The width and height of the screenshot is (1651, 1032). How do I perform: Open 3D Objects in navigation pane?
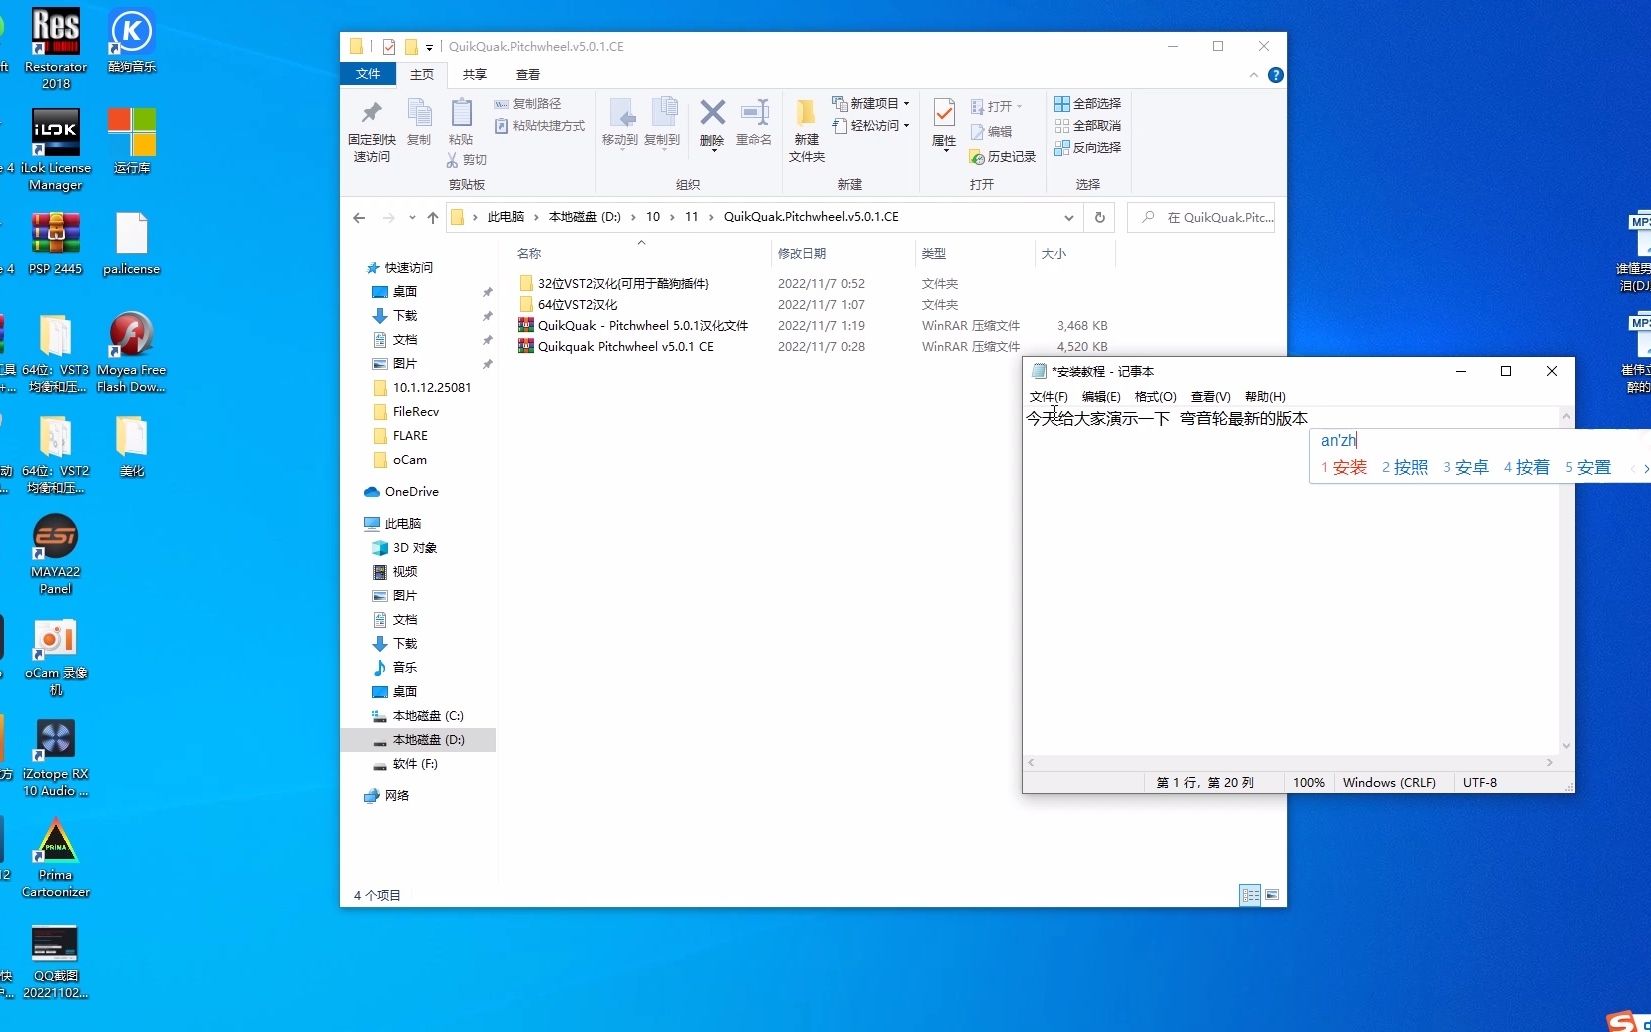pyautogui.click(x=414, y=547)
